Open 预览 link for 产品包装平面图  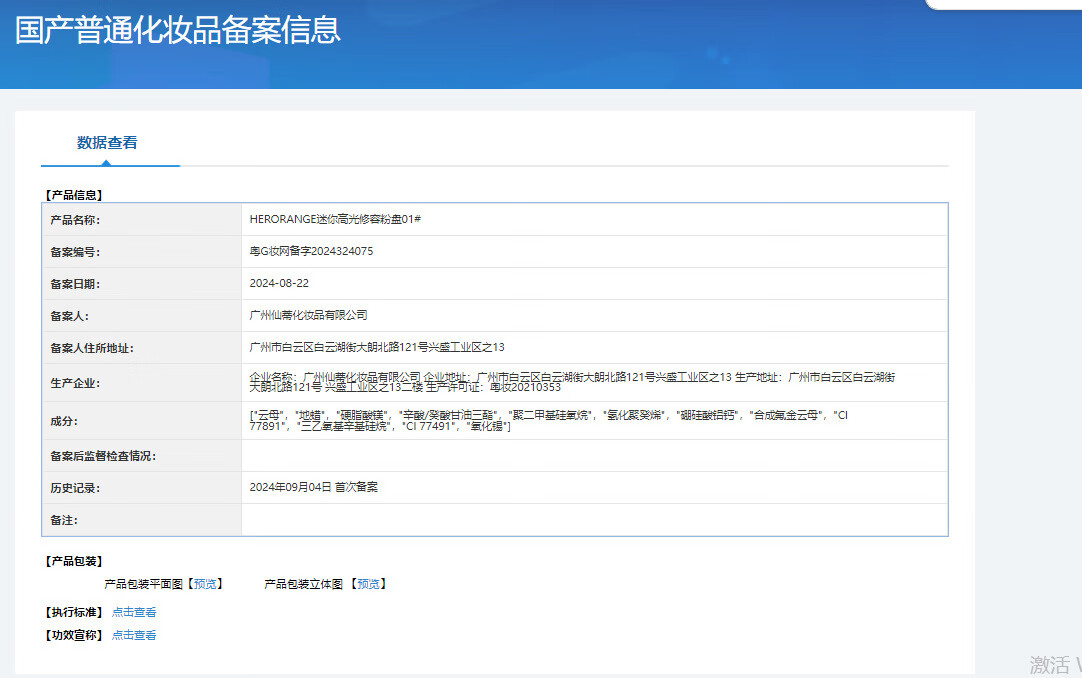click(x=207, y=584)
